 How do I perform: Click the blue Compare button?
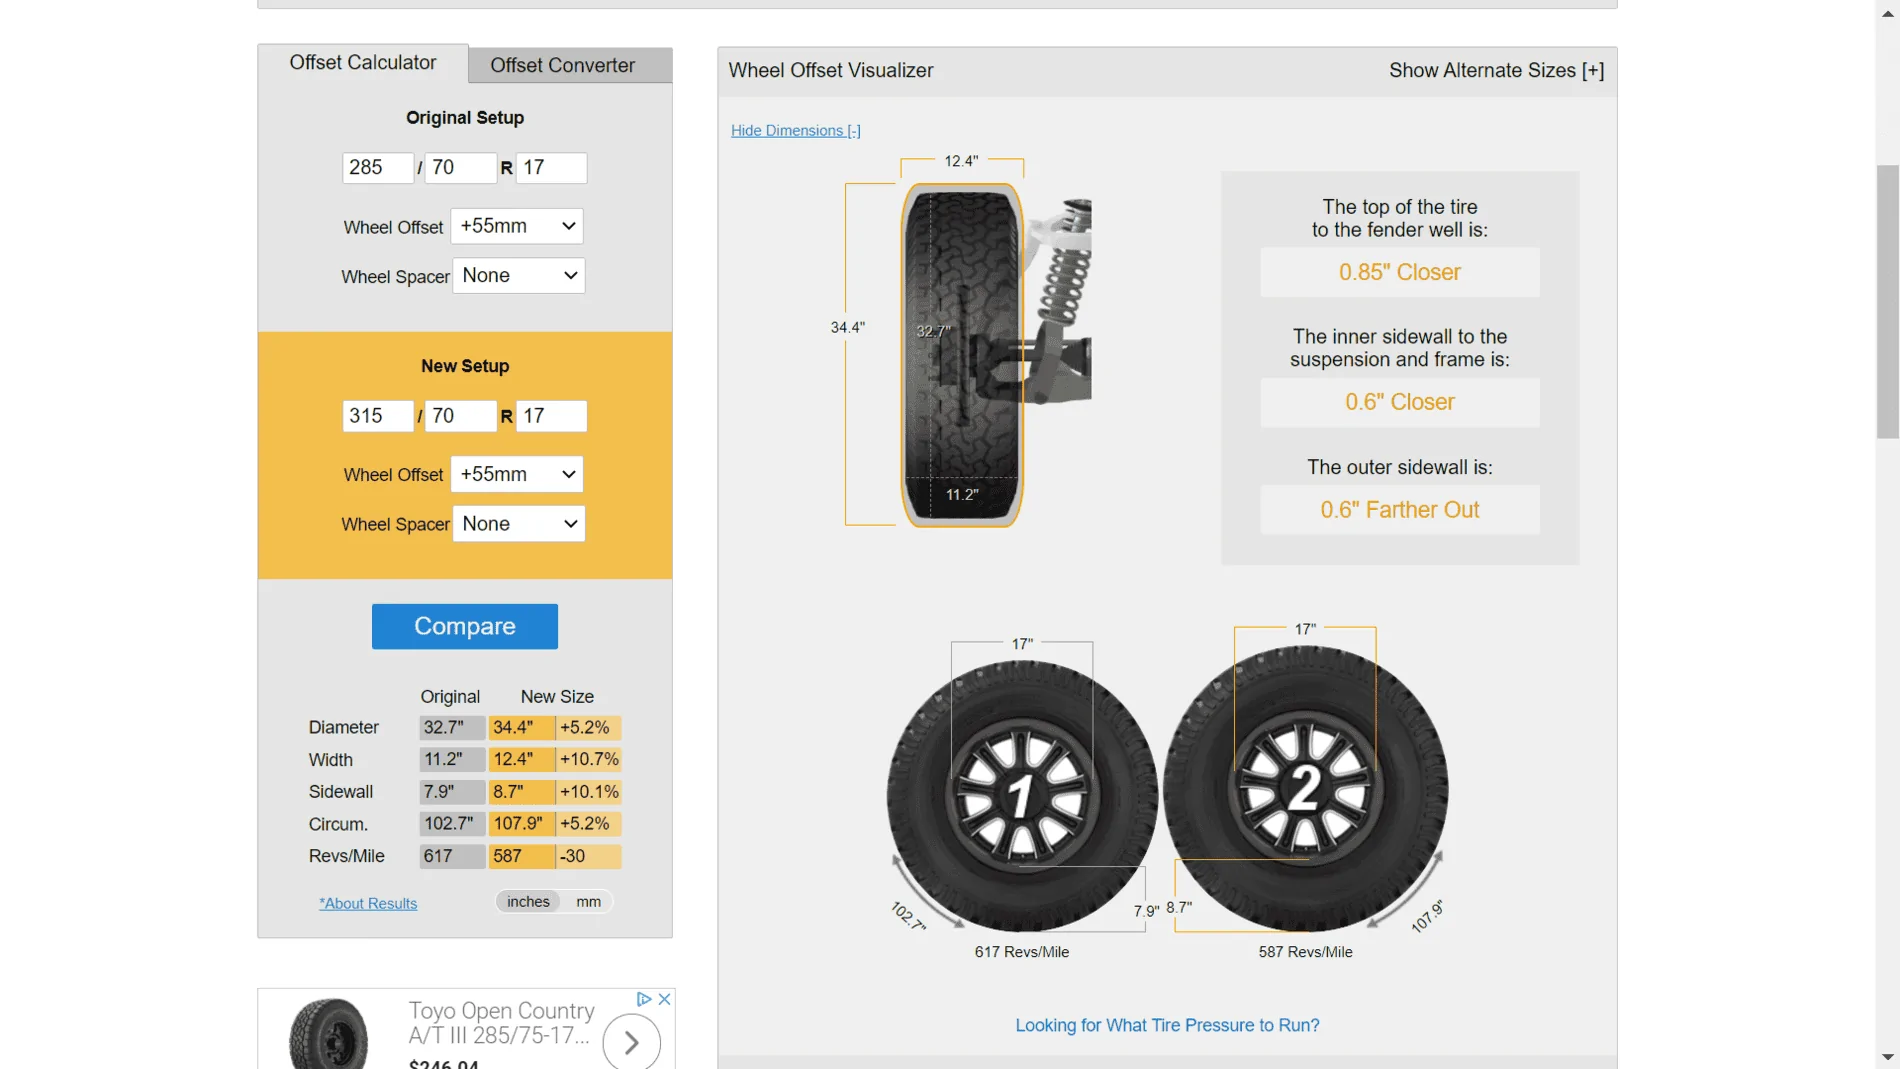click(x=465, y=626)
